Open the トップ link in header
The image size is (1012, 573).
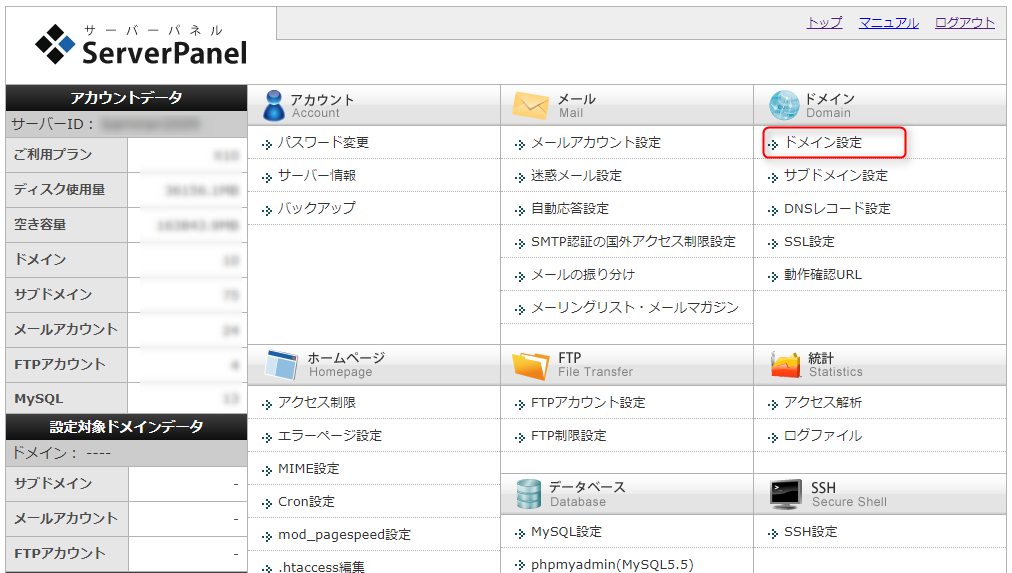coord(824,23)
